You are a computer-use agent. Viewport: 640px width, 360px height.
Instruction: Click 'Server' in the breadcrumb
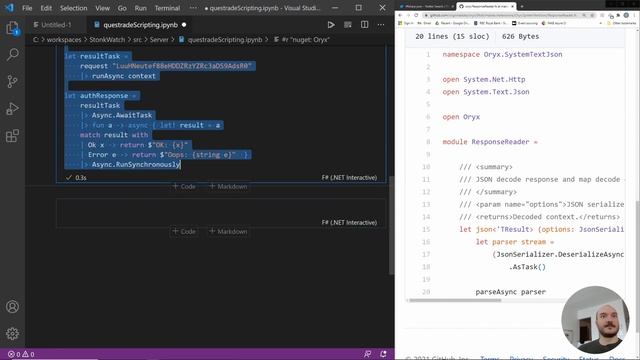tap(159, 40)
